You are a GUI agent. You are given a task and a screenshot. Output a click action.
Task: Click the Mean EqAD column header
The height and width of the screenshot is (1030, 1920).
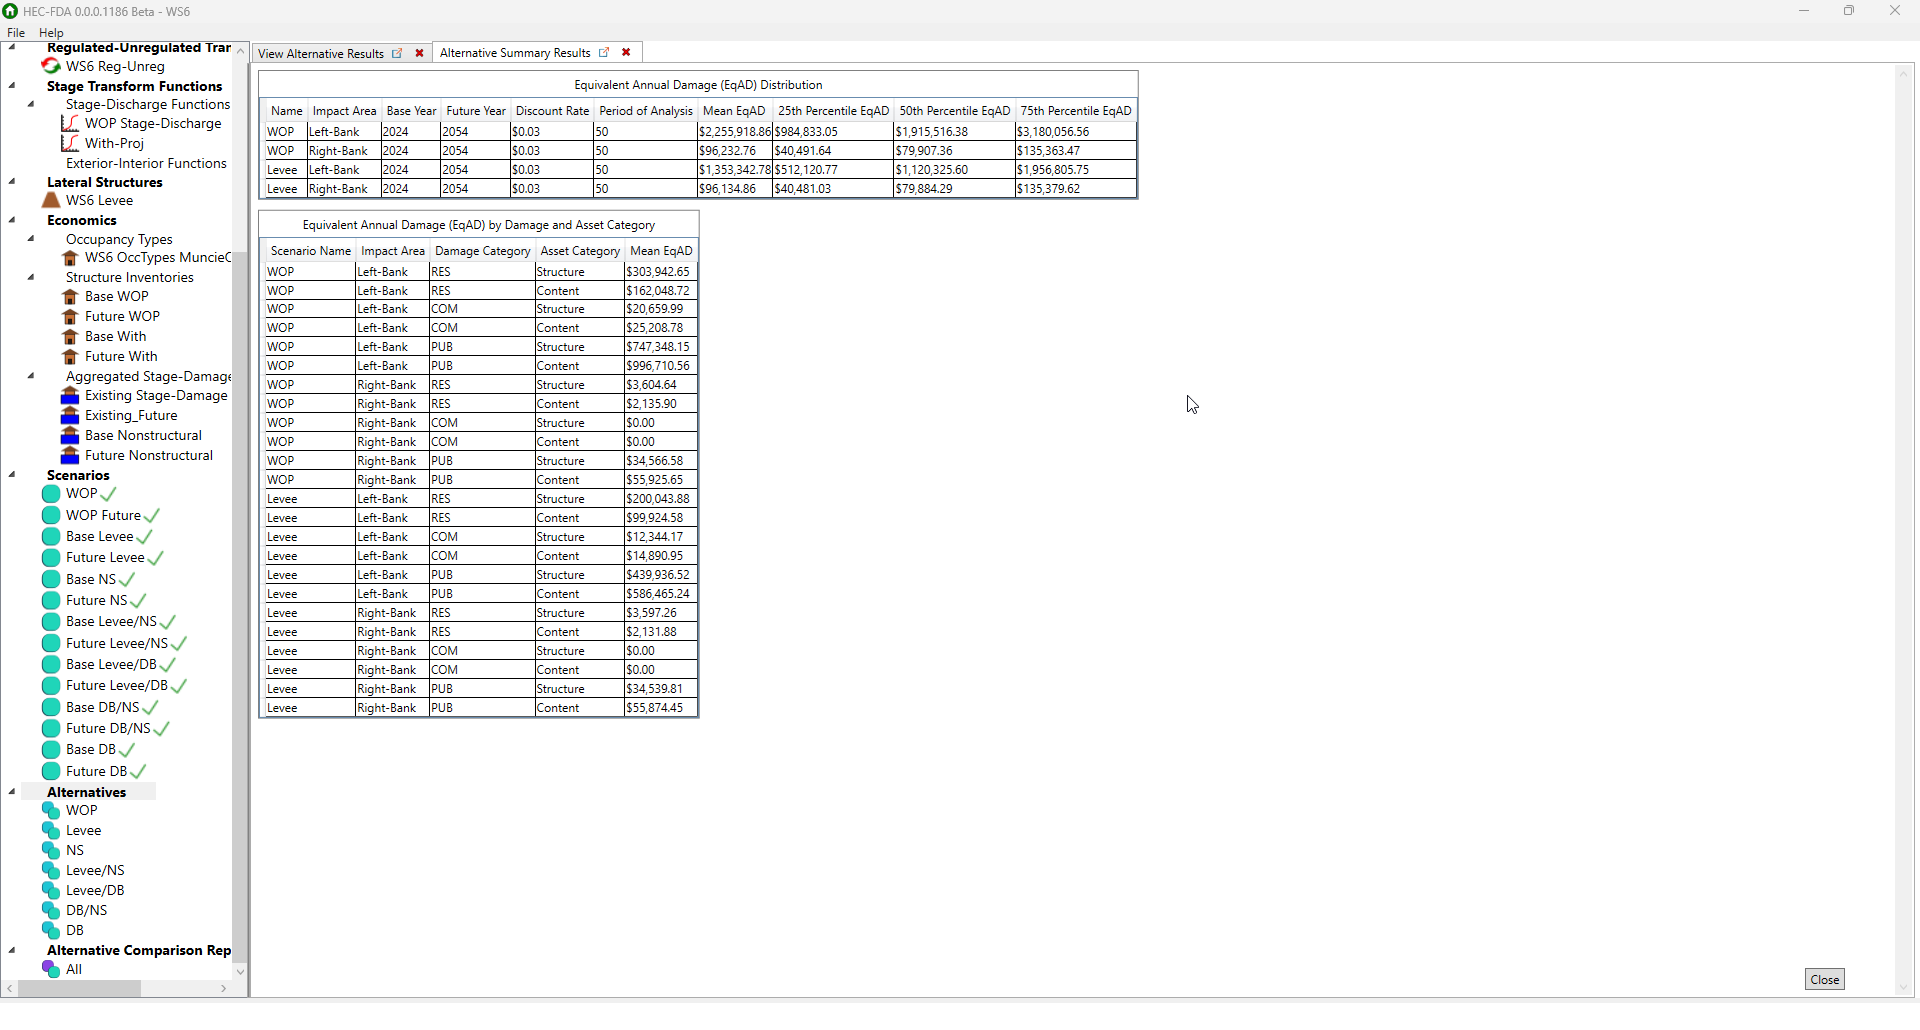734,111
